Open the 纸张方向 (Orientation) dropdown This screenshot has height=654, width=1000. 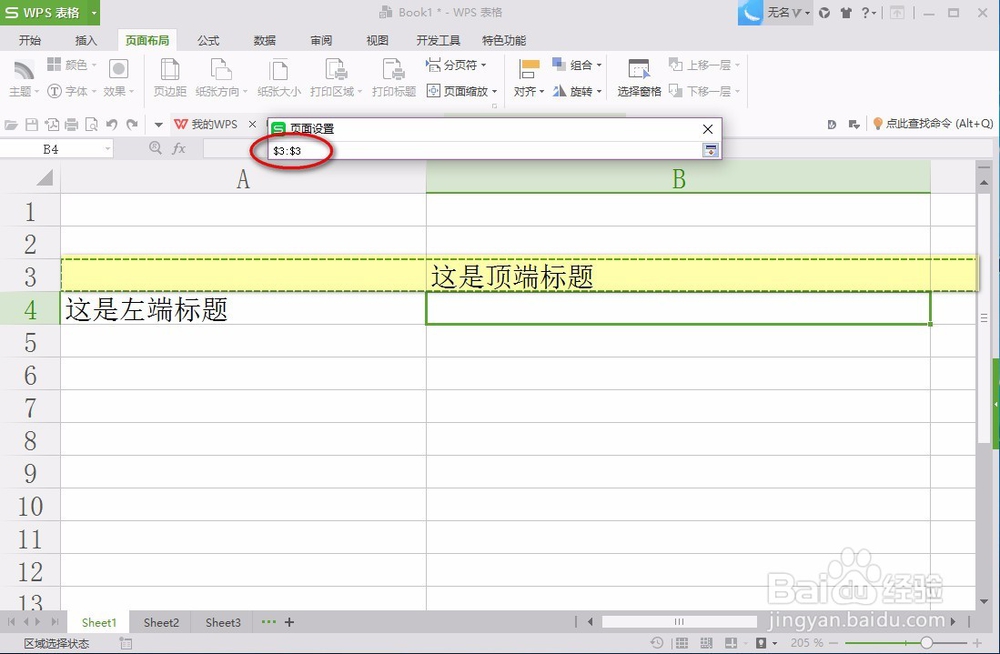coord(221,78)
